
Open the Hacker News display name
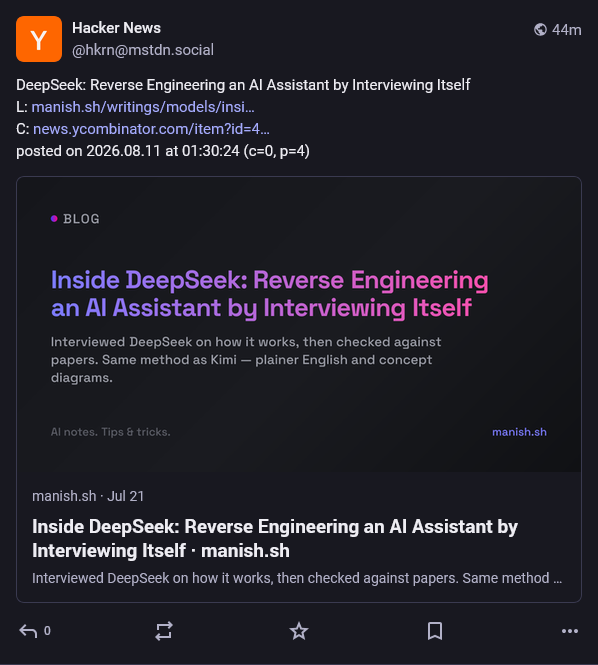116,28
